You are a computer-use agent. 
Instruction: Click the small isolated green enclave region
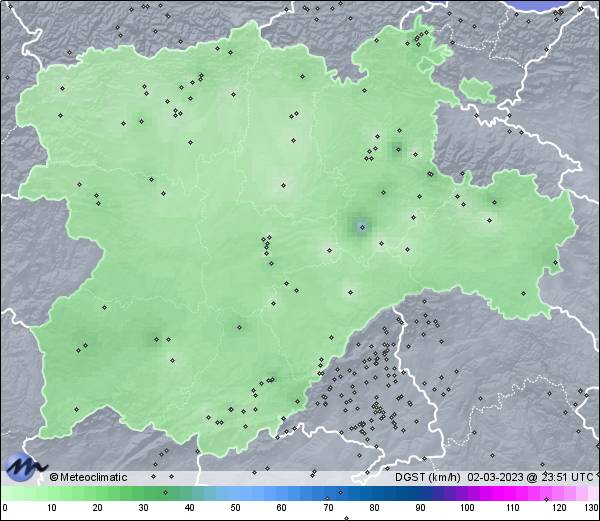[477, 90]
